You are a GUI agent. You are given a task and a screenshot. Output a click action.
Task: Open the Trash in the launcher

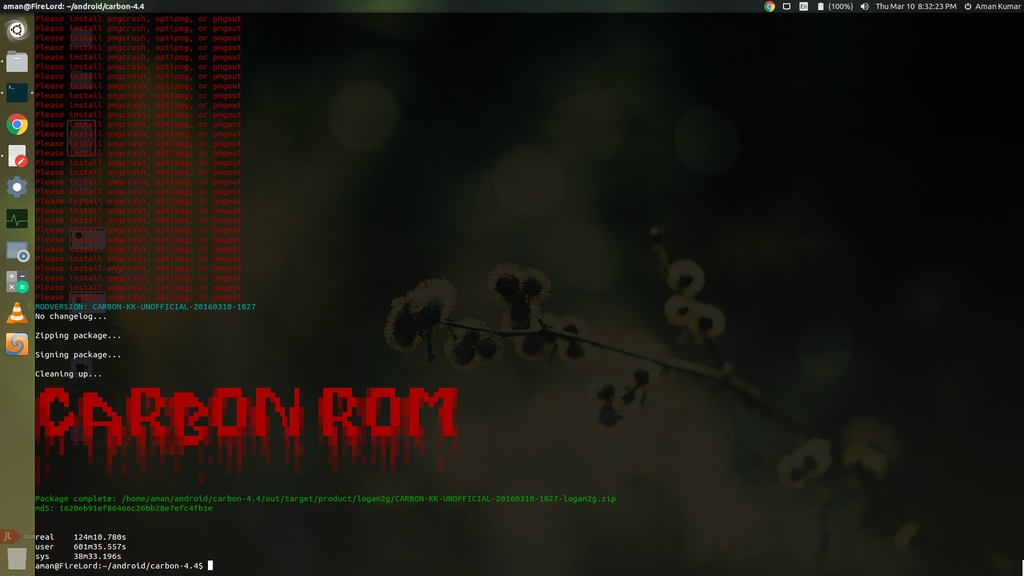click(16, 558)
